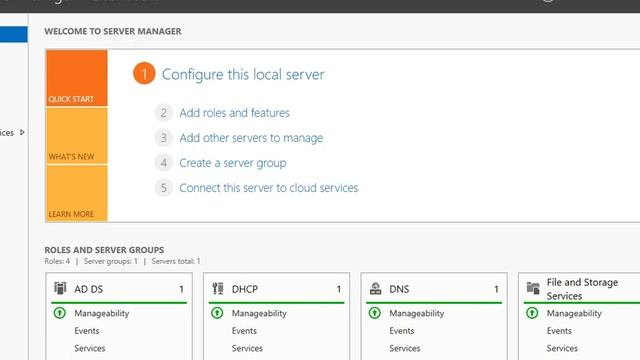The width and height of the screenshot is (640, 360).
Task: Open the LEARN MORE tile
Action: [77, 193]
